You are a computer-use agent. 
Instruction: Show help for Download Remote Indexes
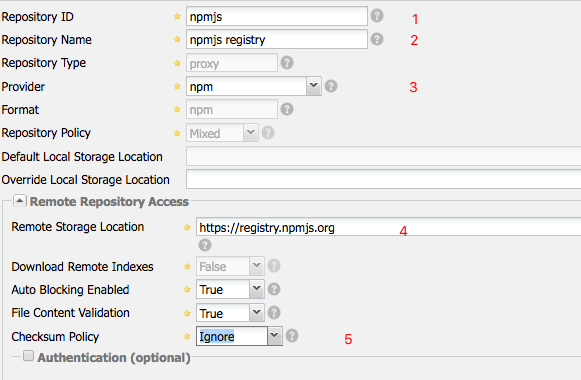pyautogui.click(x=274, y=266)
